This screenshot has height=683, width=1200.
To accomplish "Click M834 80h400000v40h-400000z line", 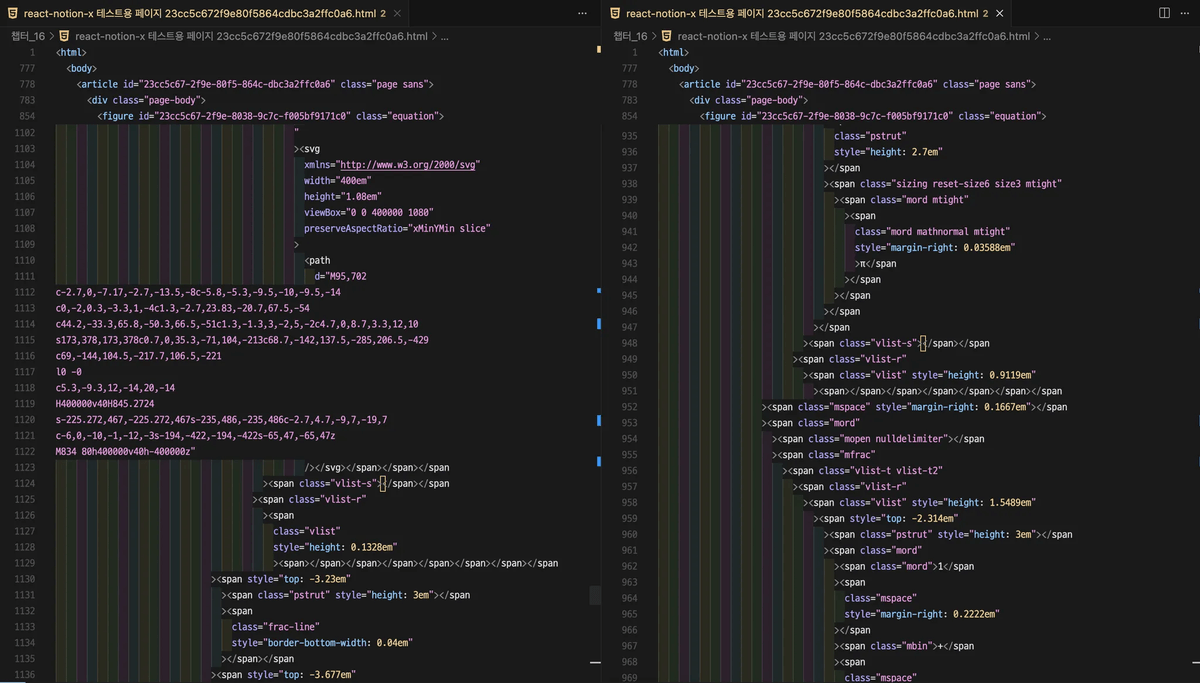I will tap(125, 451).
